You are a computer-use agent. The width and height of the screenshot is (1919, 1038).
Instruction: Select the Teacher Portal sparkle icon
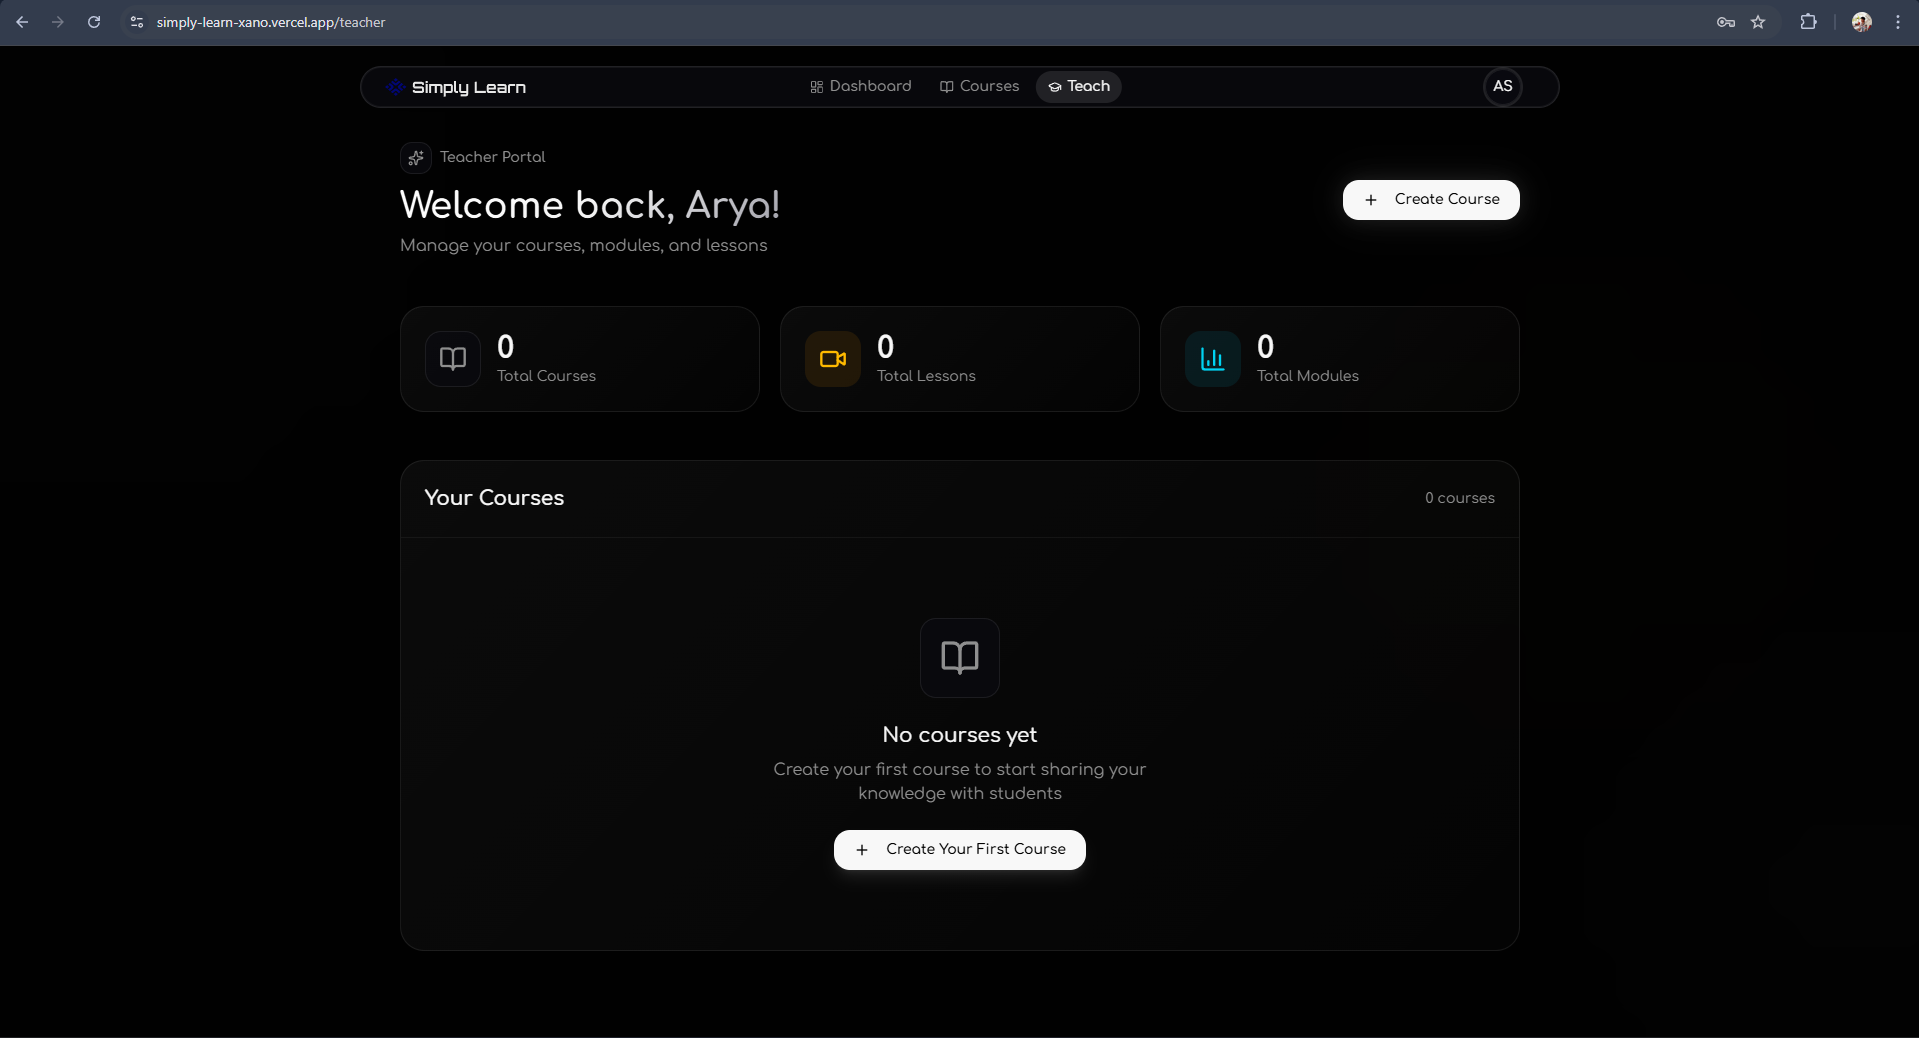[x=415, y=158]
